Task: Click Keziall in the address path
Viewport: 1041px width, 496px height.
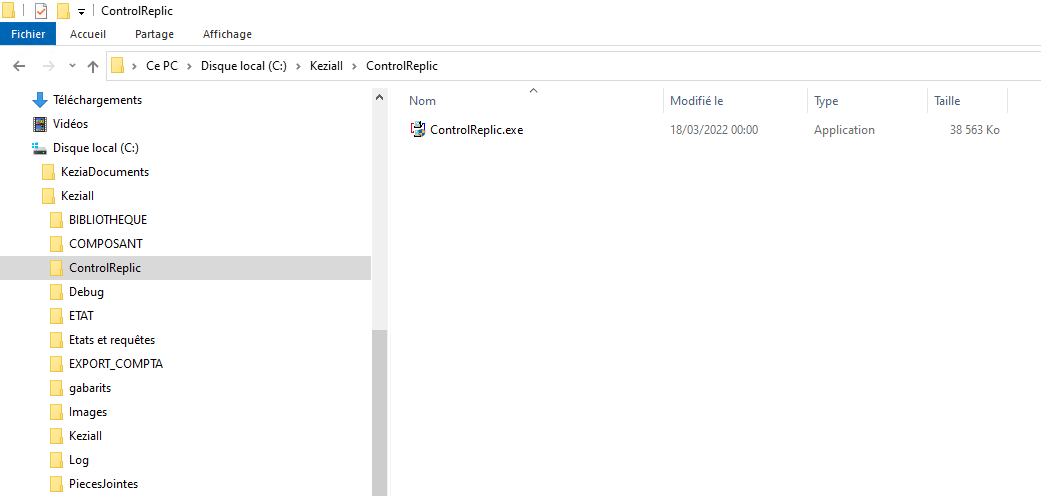Action: coord(327,66)
